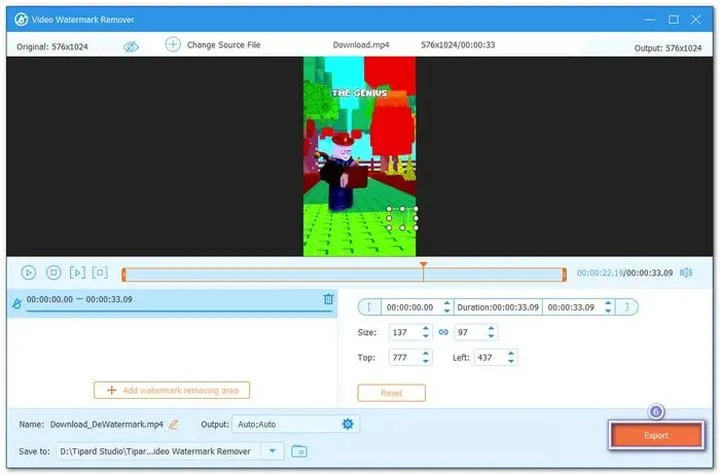Toggle the preview eye icon

click(x=130, y=46)
